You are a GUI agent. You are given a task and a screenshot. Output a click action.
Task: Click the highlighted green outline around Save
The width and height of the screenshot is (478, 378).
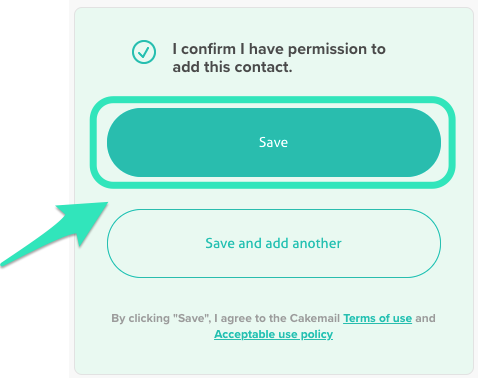tap(273, 100)
